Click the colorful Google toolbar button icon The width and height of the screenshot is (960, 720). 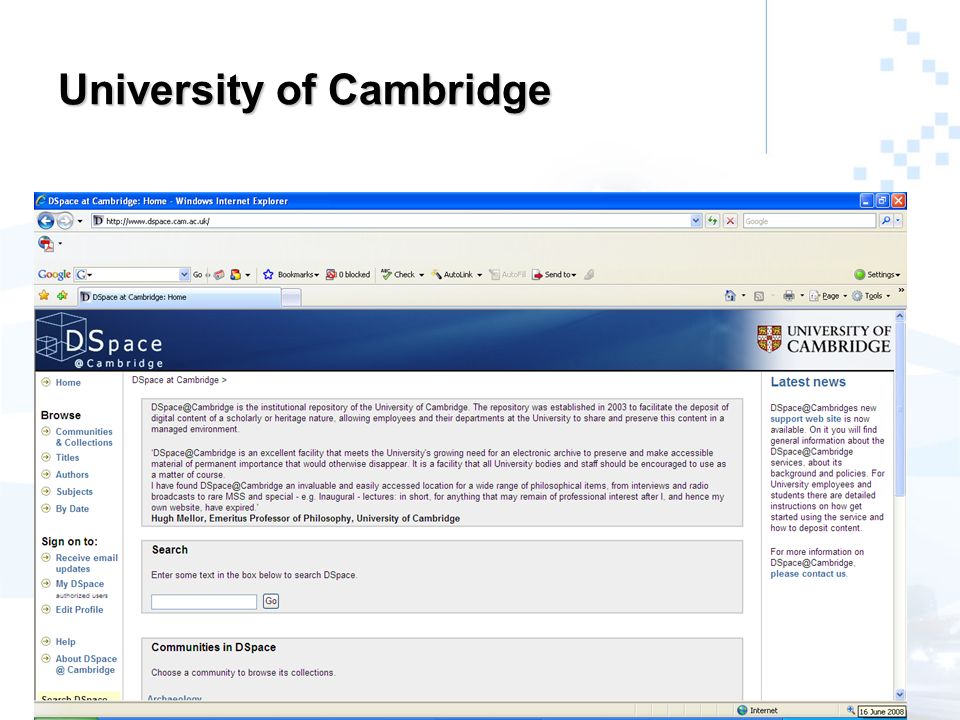click(x=236, y=275)
